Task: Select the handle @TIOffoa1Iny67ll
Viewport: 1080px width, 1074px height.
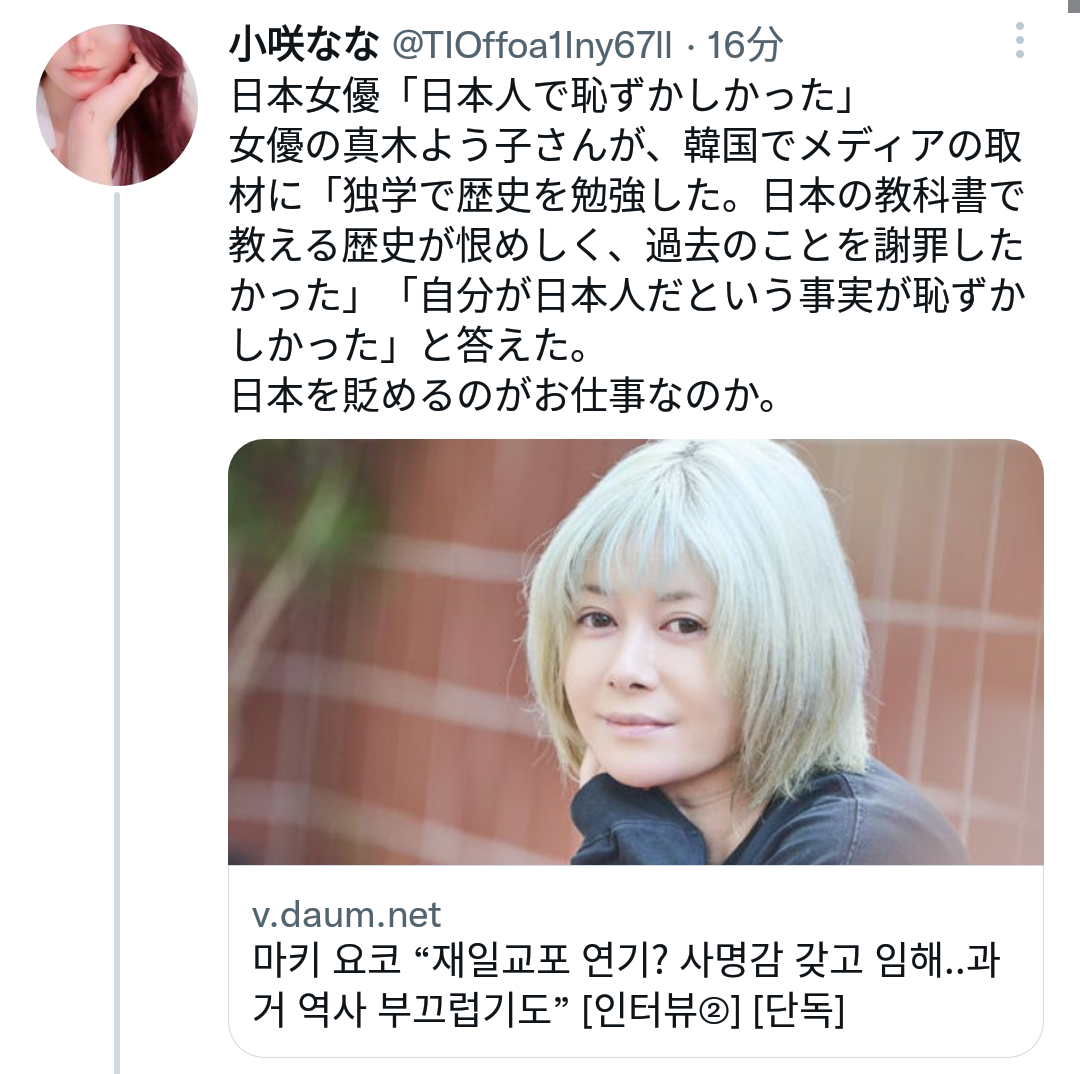Action: point(532,45)
